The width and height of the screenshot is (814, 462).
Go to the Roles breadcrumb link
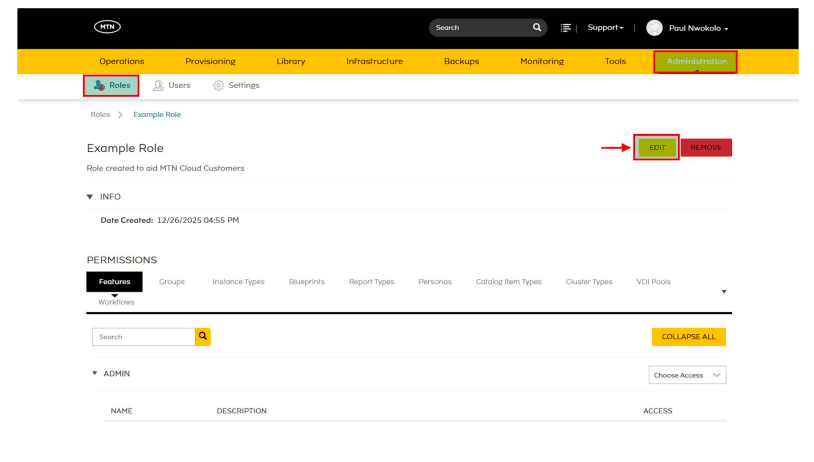tap(100, 114)
